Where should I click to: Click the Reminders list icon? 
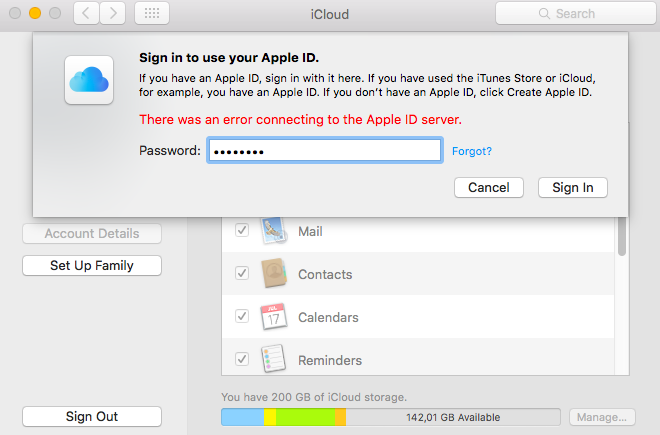click(x=274, y=359)
